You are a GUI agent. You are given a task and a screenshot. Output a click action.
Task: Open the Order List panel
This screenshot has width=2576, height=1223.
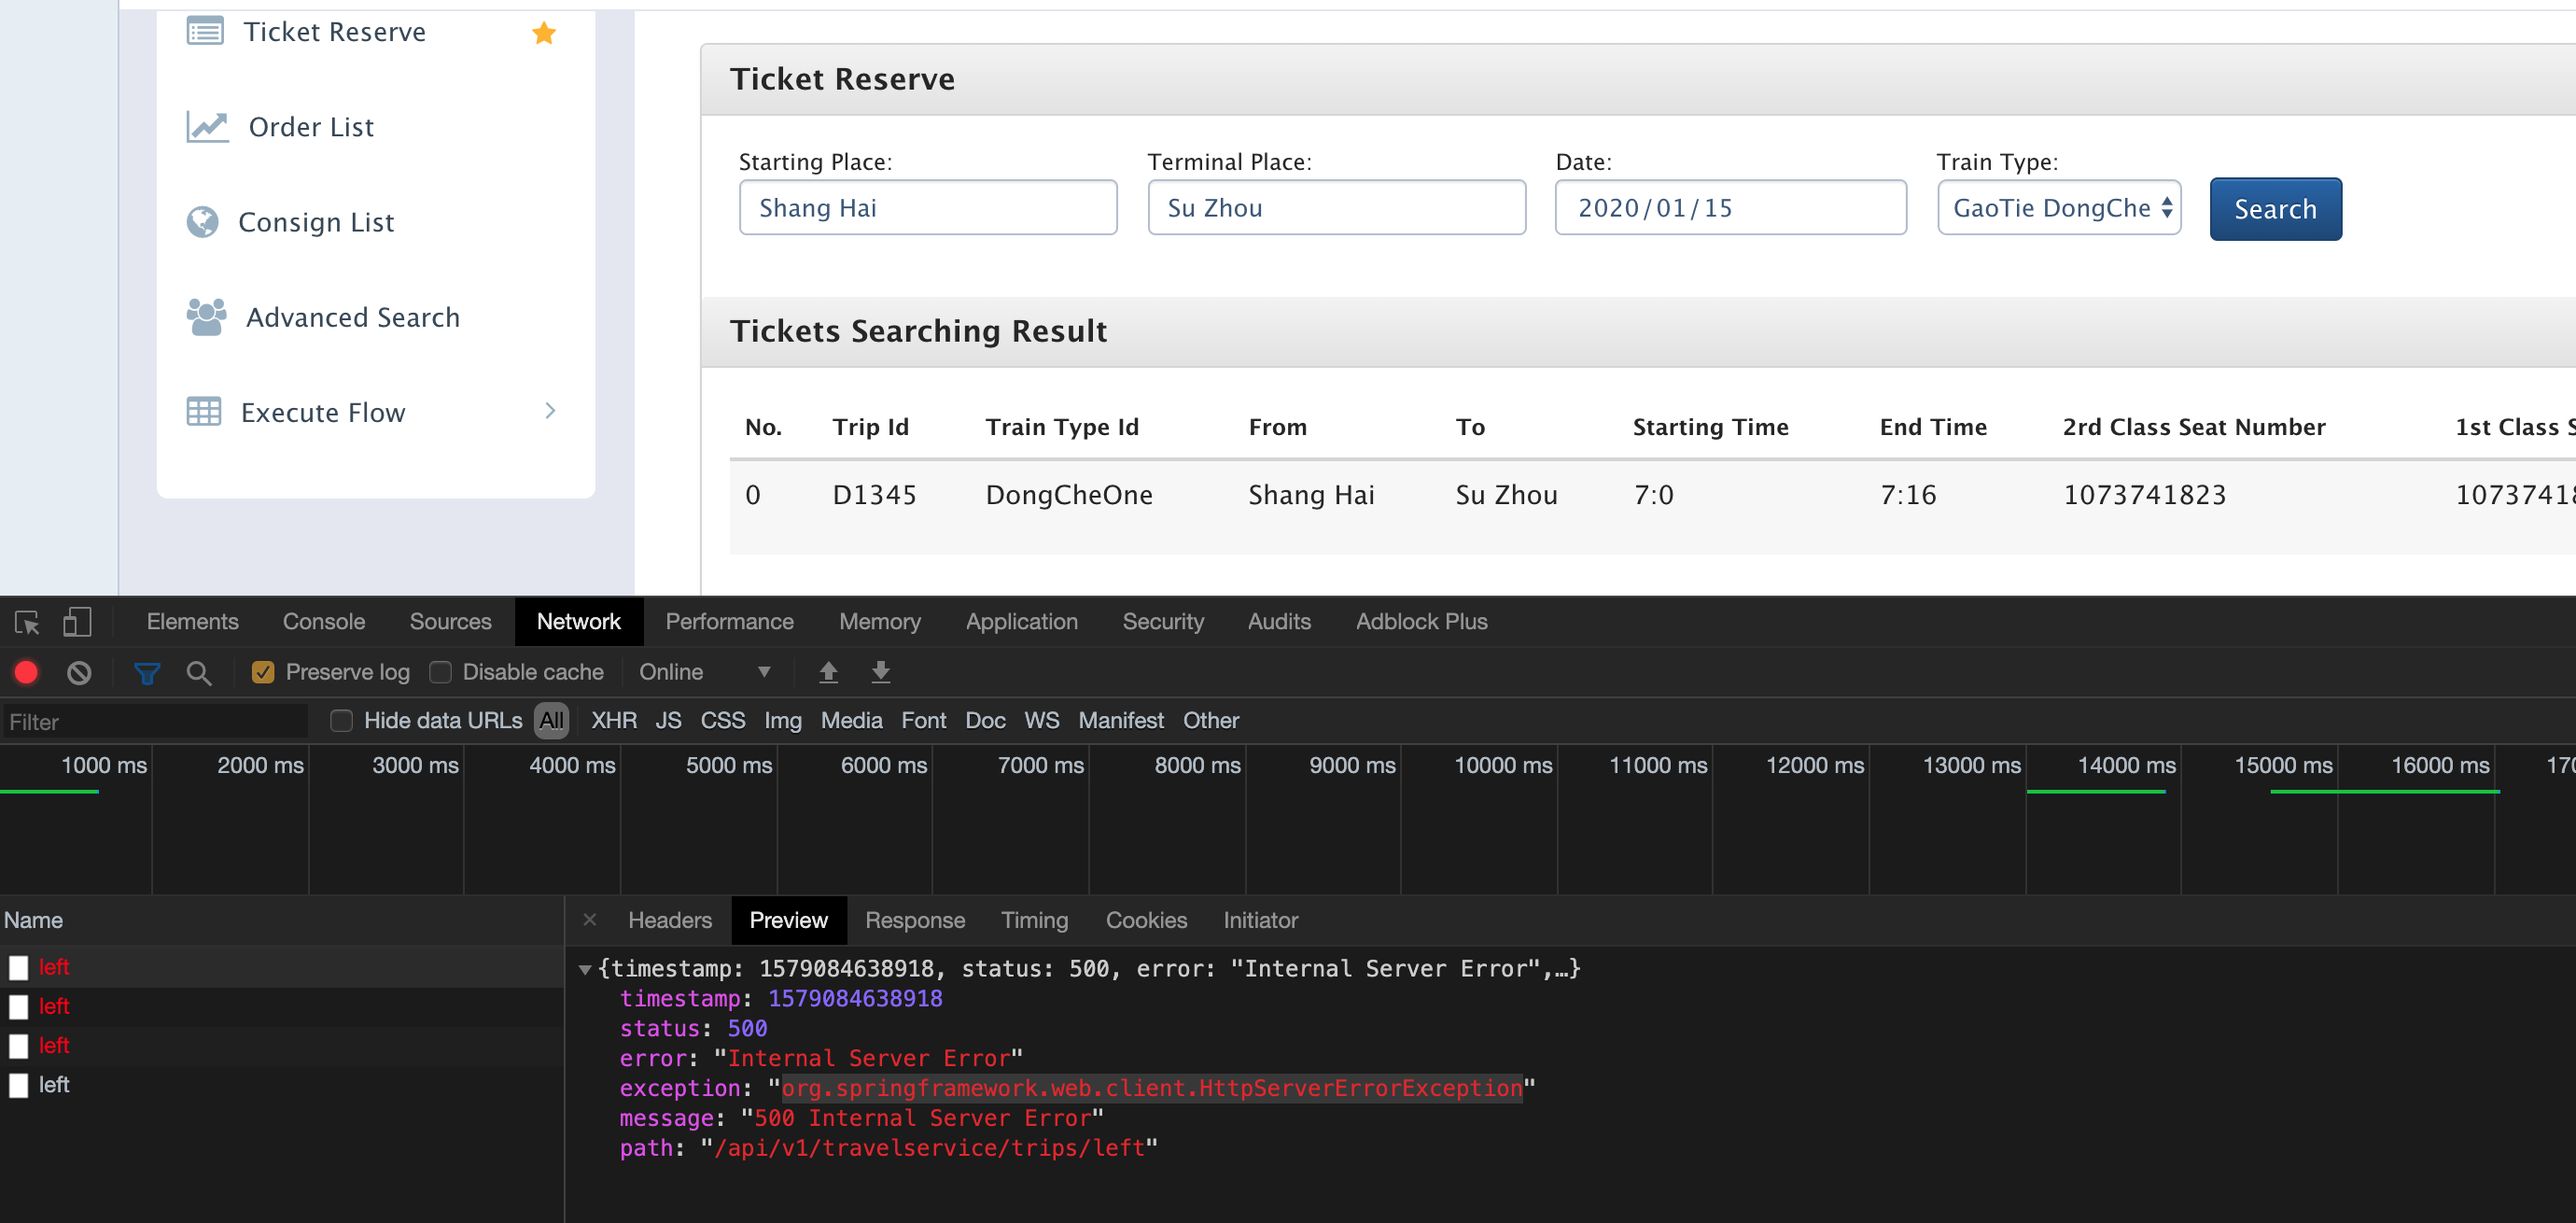310,126
